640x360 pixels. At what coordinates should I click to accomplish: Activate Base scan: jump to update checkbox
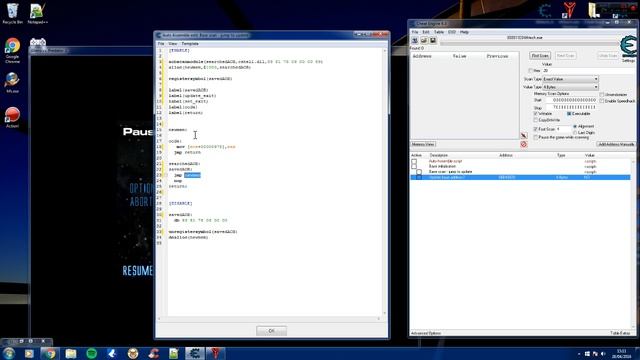[x=419, y=172]
